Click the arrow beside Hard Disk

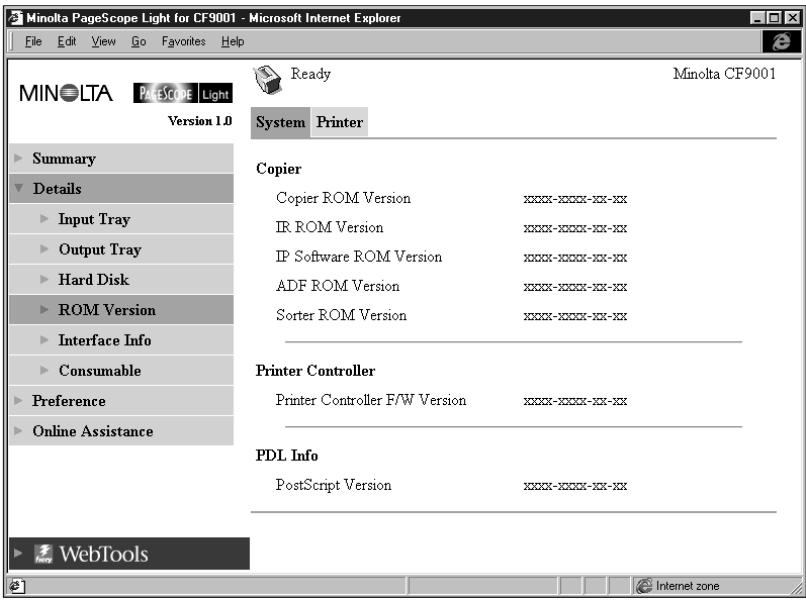pyautogui.click(x=44, y=279)
